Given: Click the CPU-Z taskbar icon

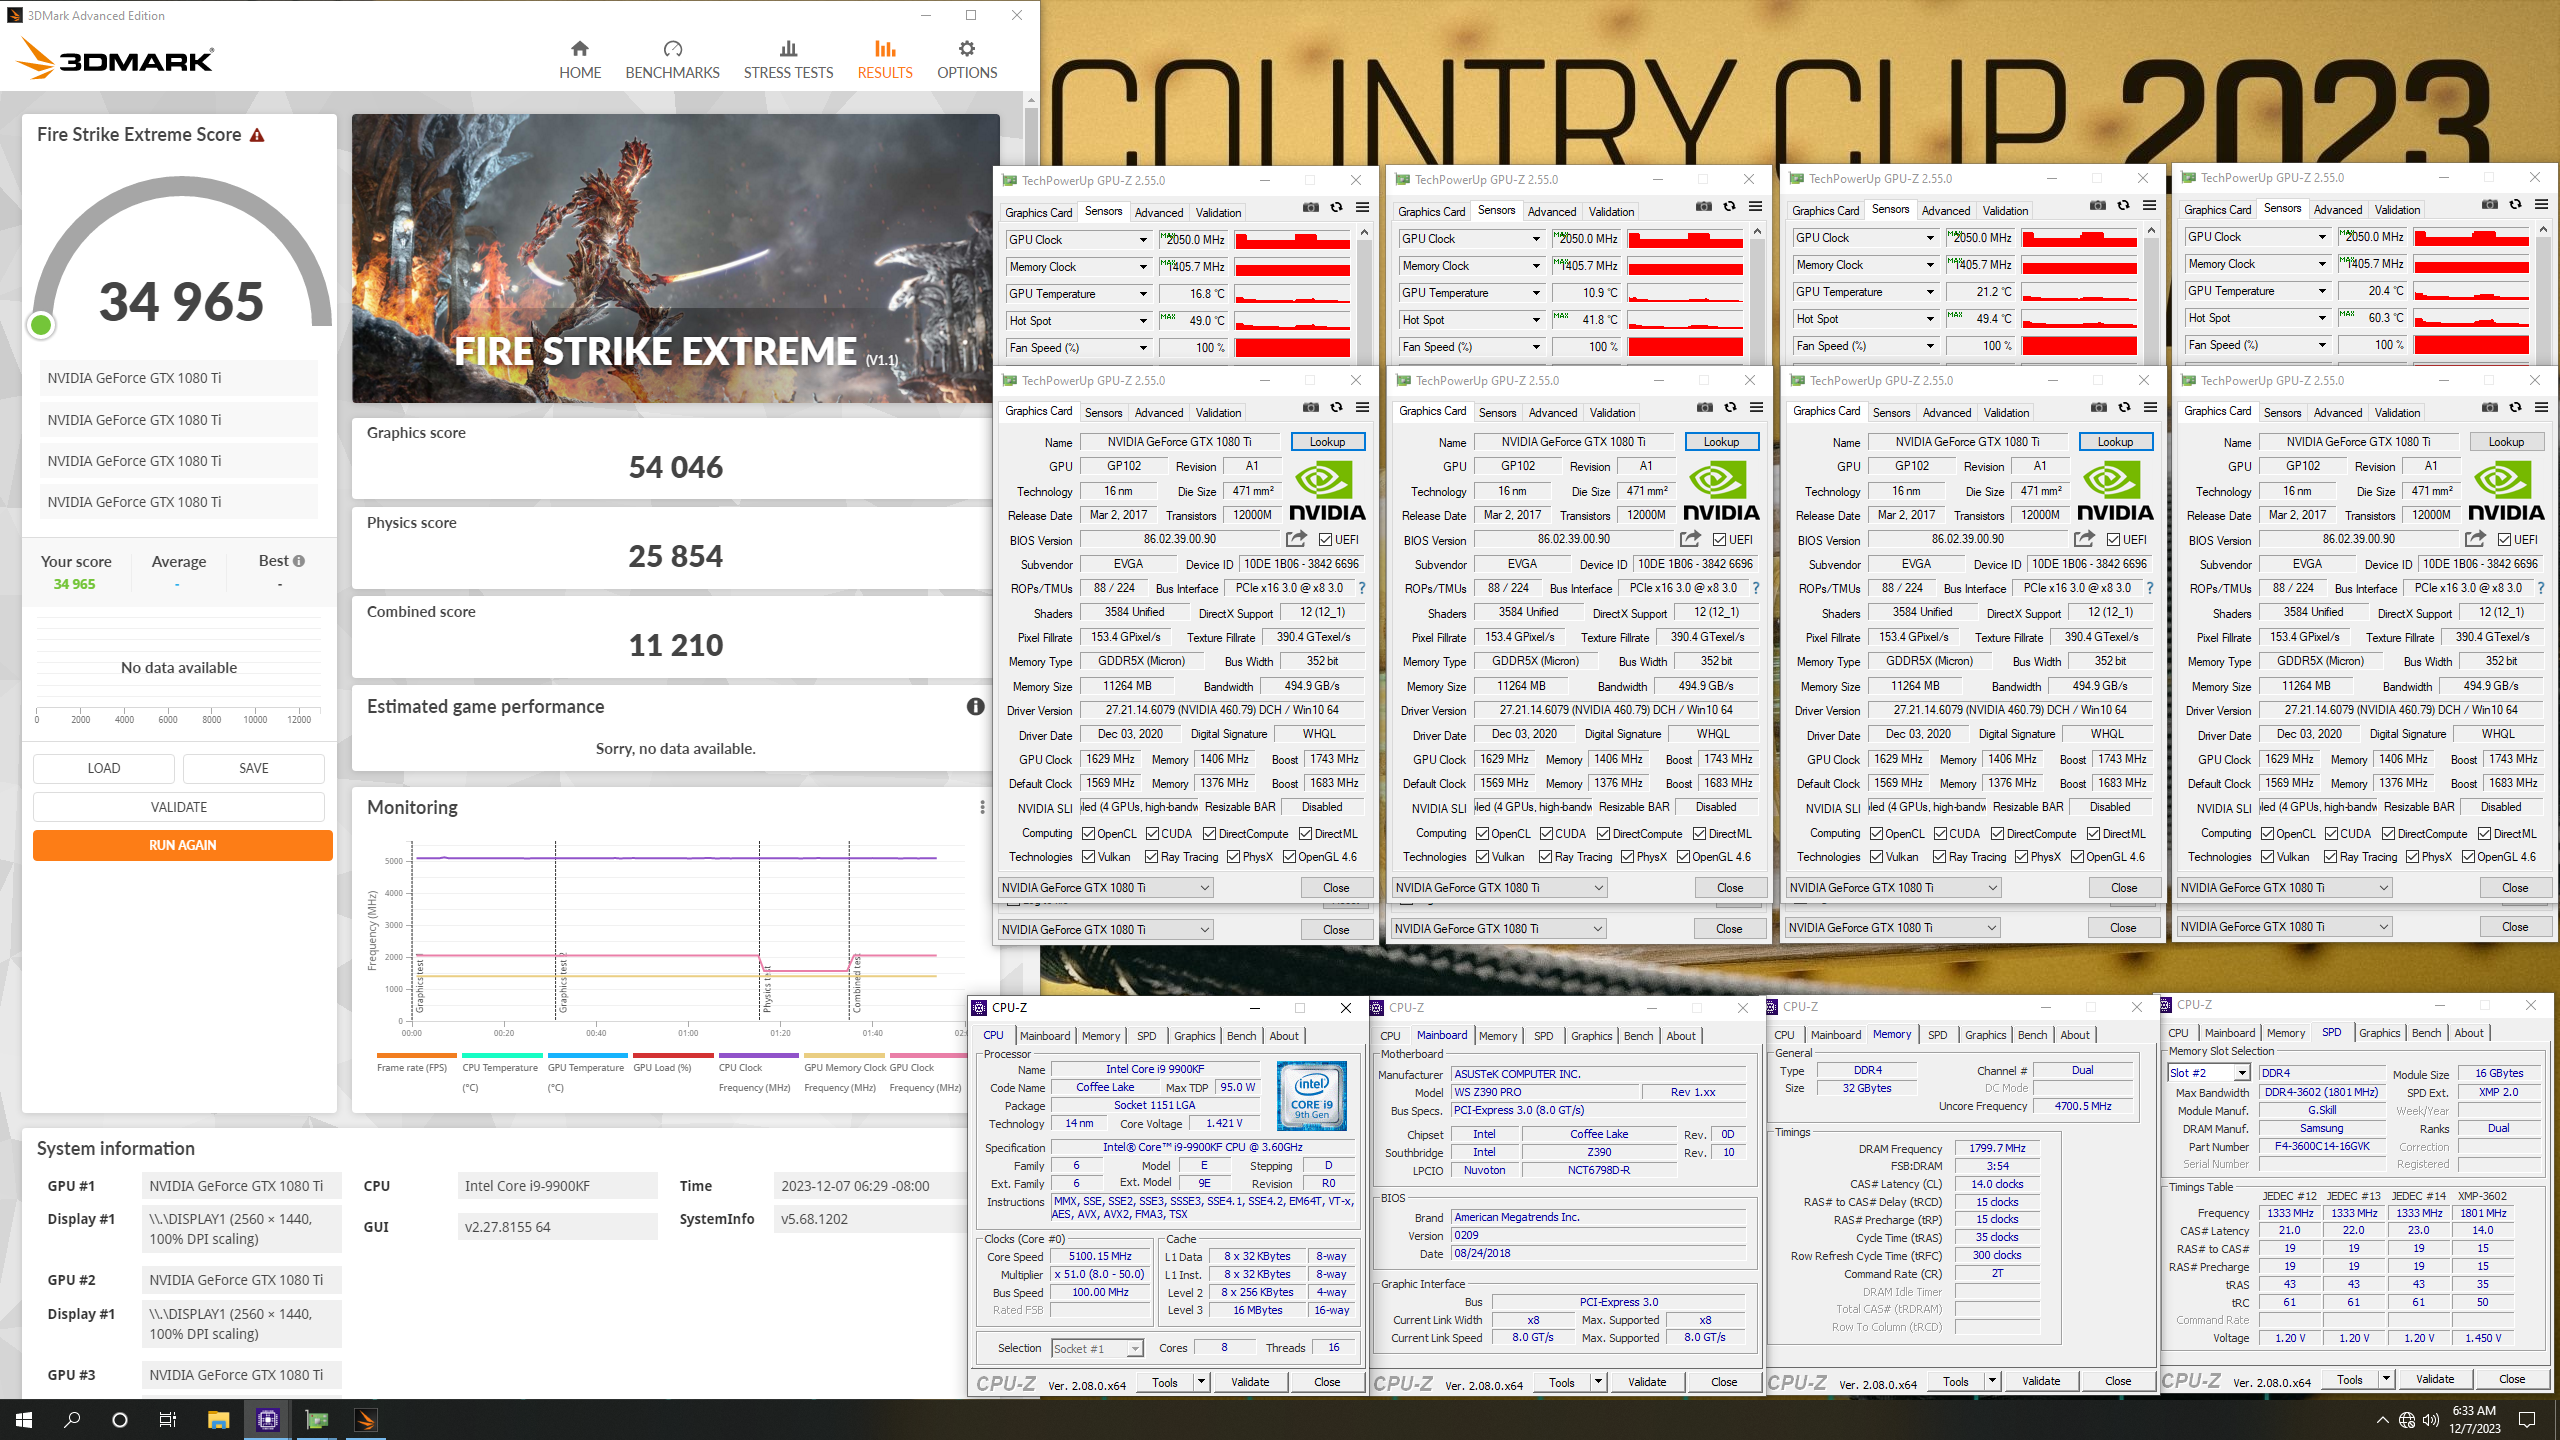Looking at the screenshot, I should click(x=267, y=1420).
